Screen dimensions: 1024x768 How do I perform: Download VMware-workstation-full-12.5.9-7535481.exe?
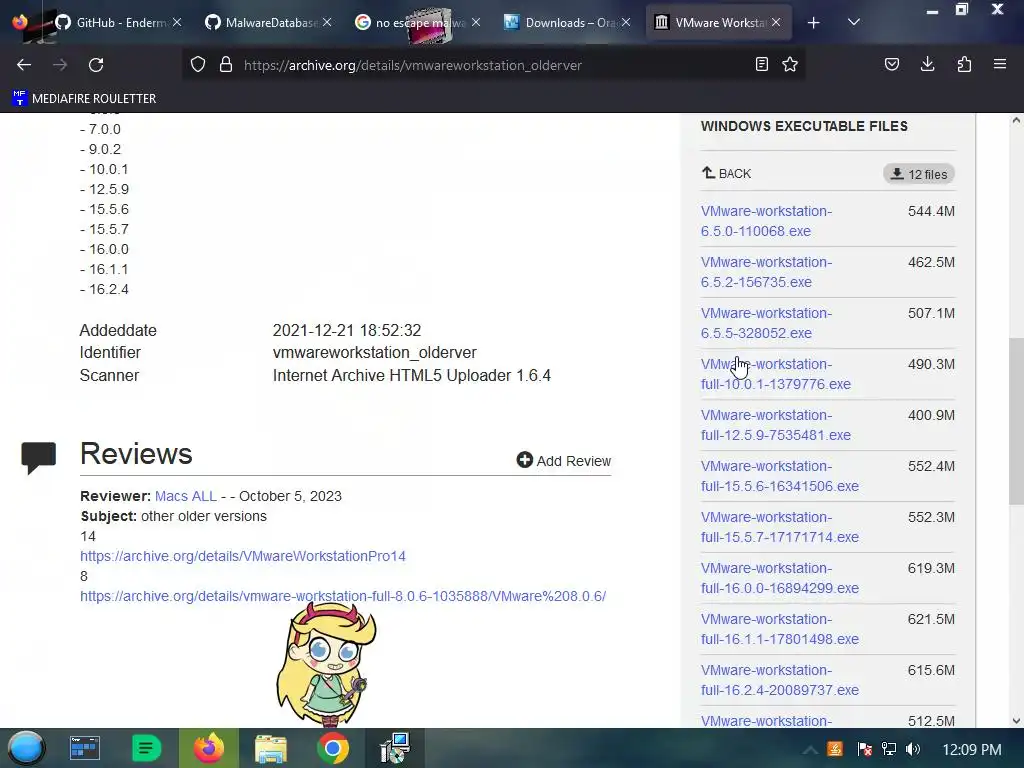click(x=776, y=424)
